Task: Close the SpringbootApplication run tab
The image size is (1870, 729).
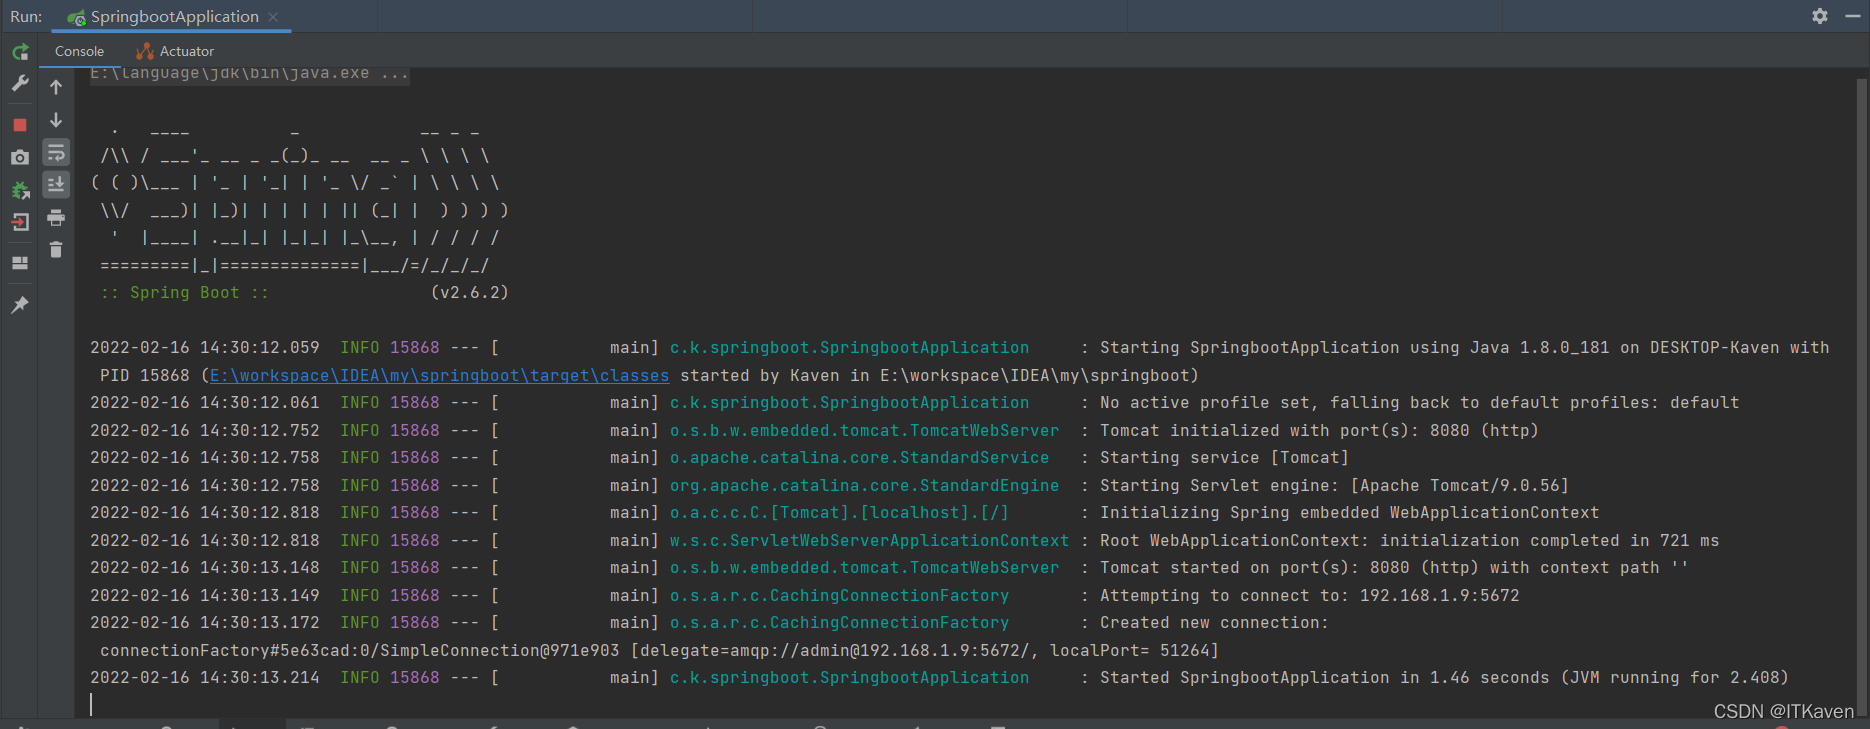Action: tap(273, 17)
